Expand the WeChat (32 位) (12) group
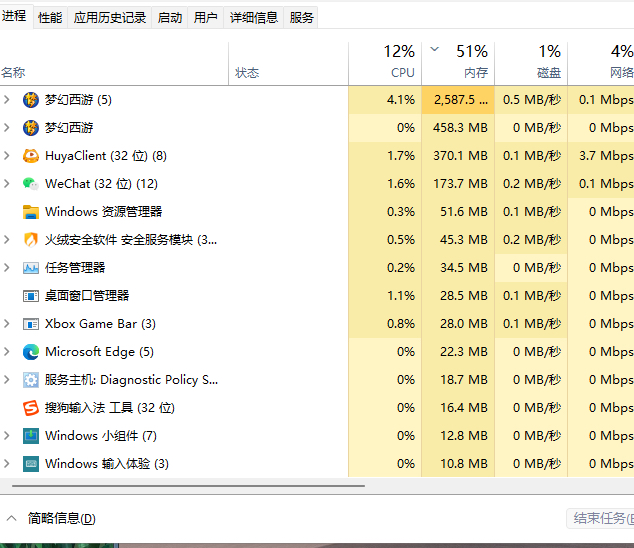This screenshot has width=634, height=548. click(x=6, y=184)
